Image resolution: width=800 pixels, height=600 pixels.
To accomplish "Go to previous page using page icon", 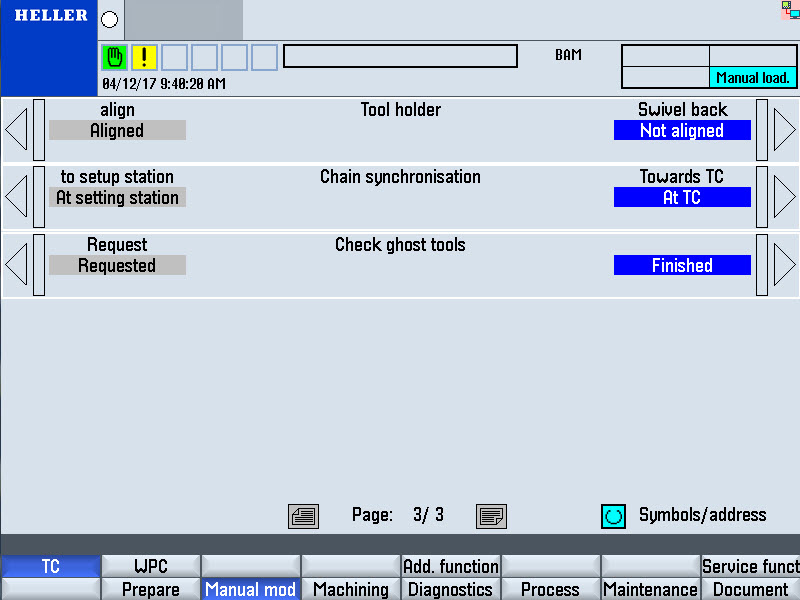I will click(x=303, y=516).
